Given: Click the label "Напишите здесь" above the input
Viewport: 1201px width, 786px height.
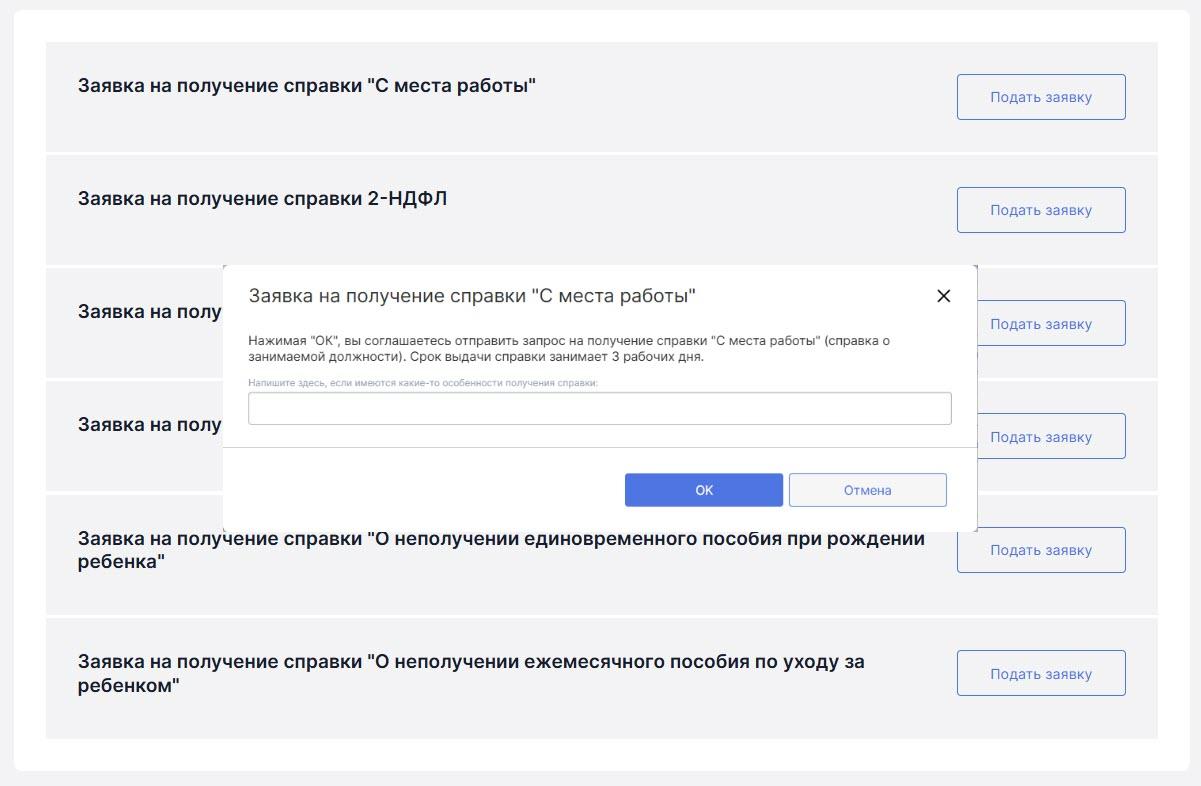Looking at the screenshot, I should (422, 383).
